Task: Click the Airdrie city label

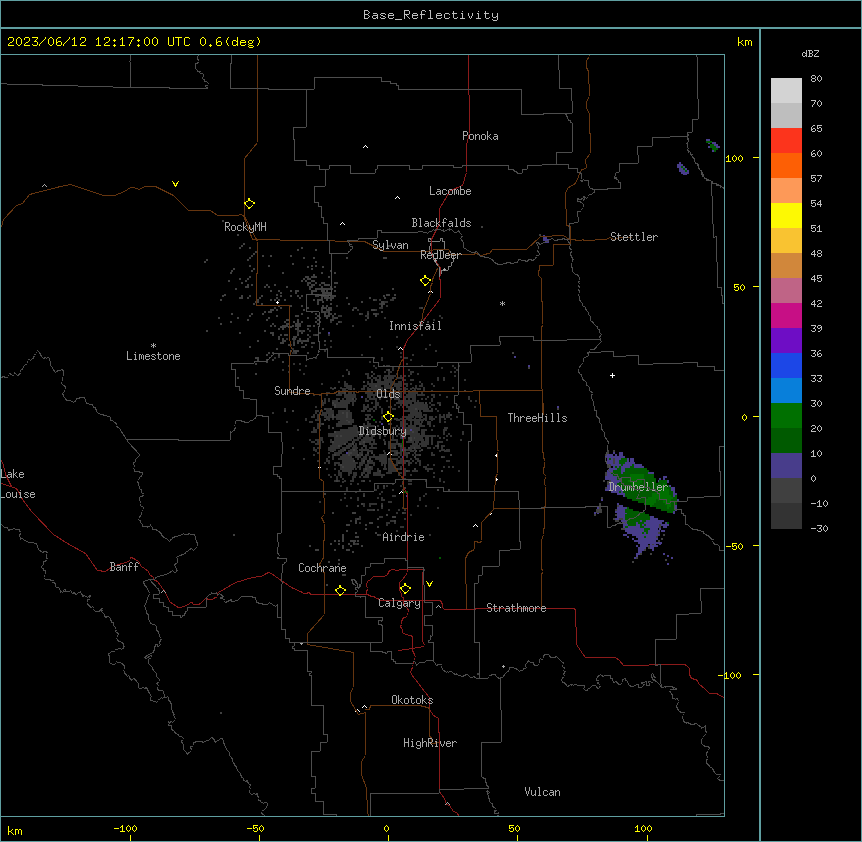Action: tap(404, 537)
